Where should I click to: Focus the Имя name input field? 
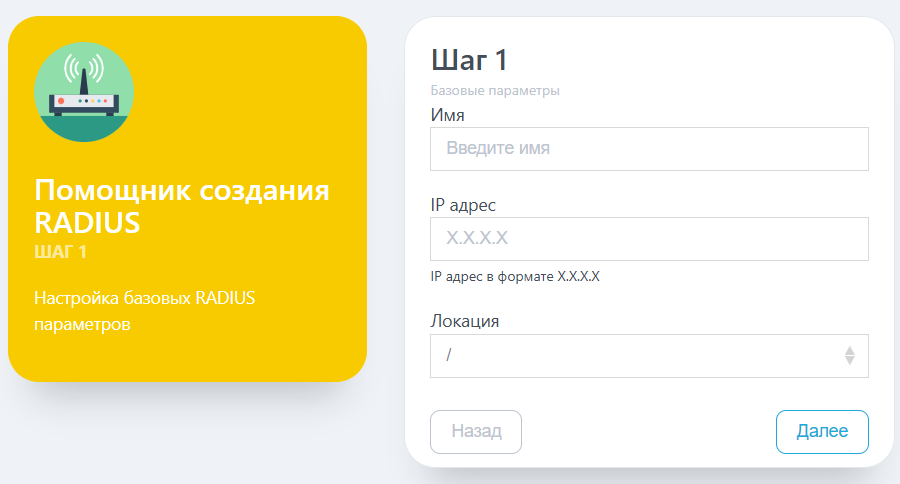point(649,149)
